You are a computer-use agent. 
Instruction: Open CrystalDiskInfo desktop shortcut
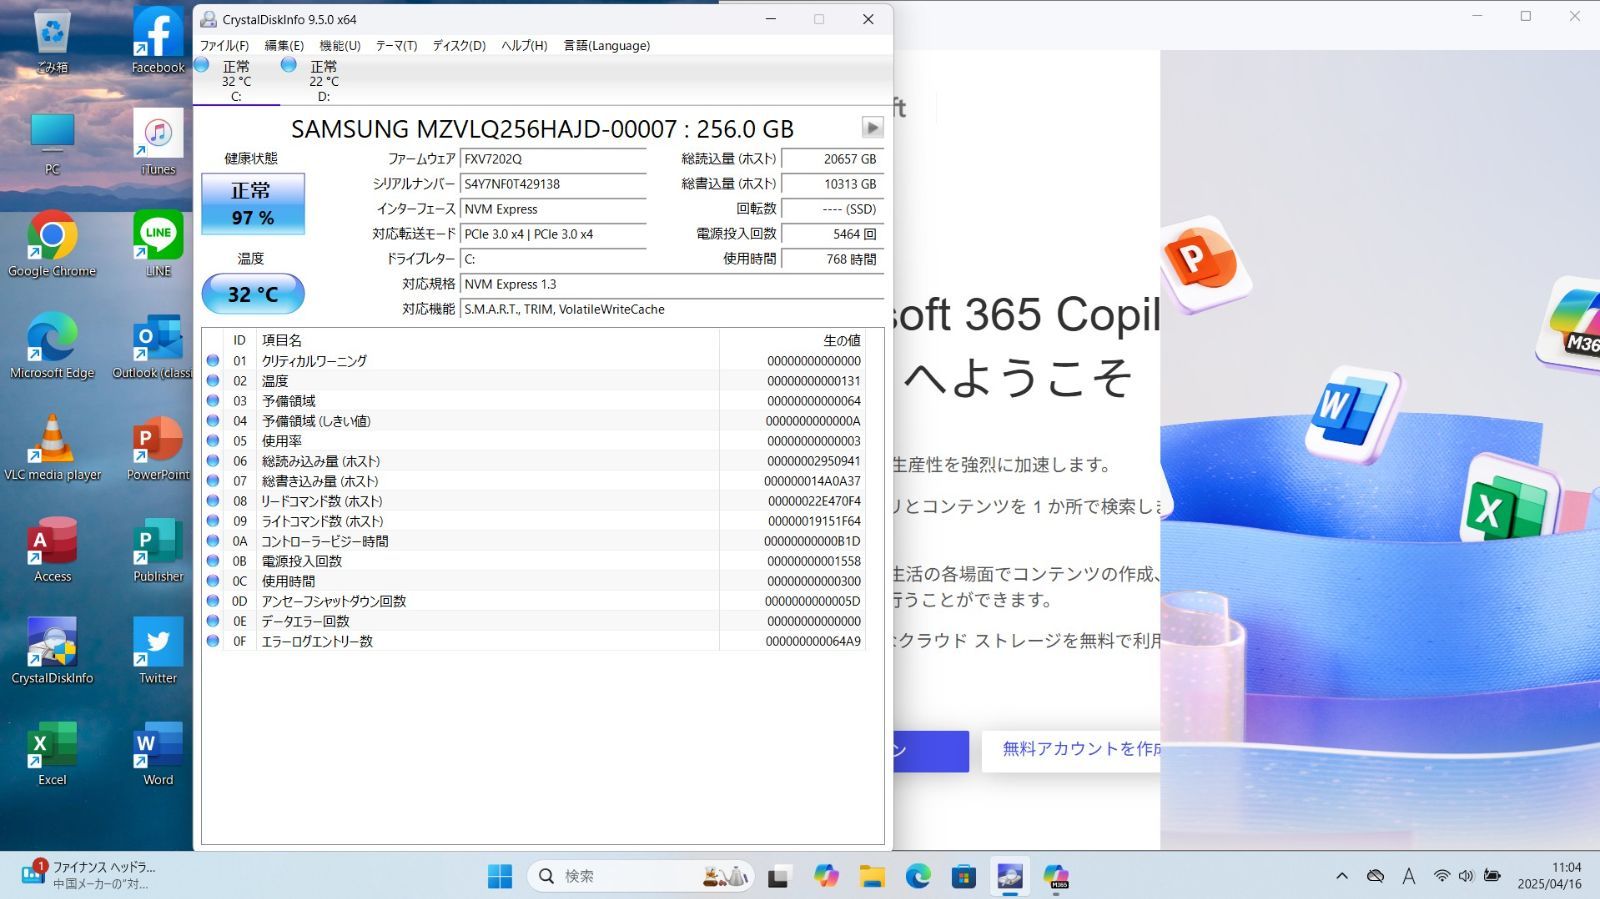click(x=52, y=650)
